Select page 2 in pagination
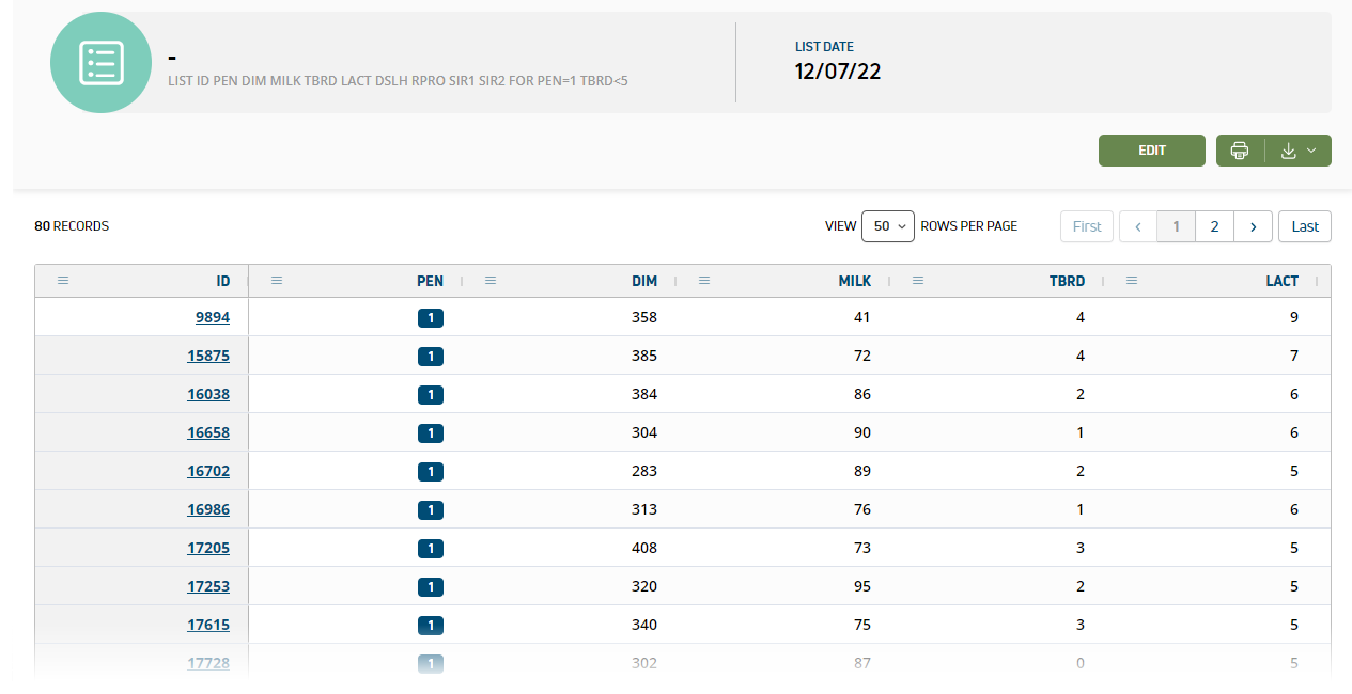Viewport: 1352px width, 694px height. tap(1214, 227)
